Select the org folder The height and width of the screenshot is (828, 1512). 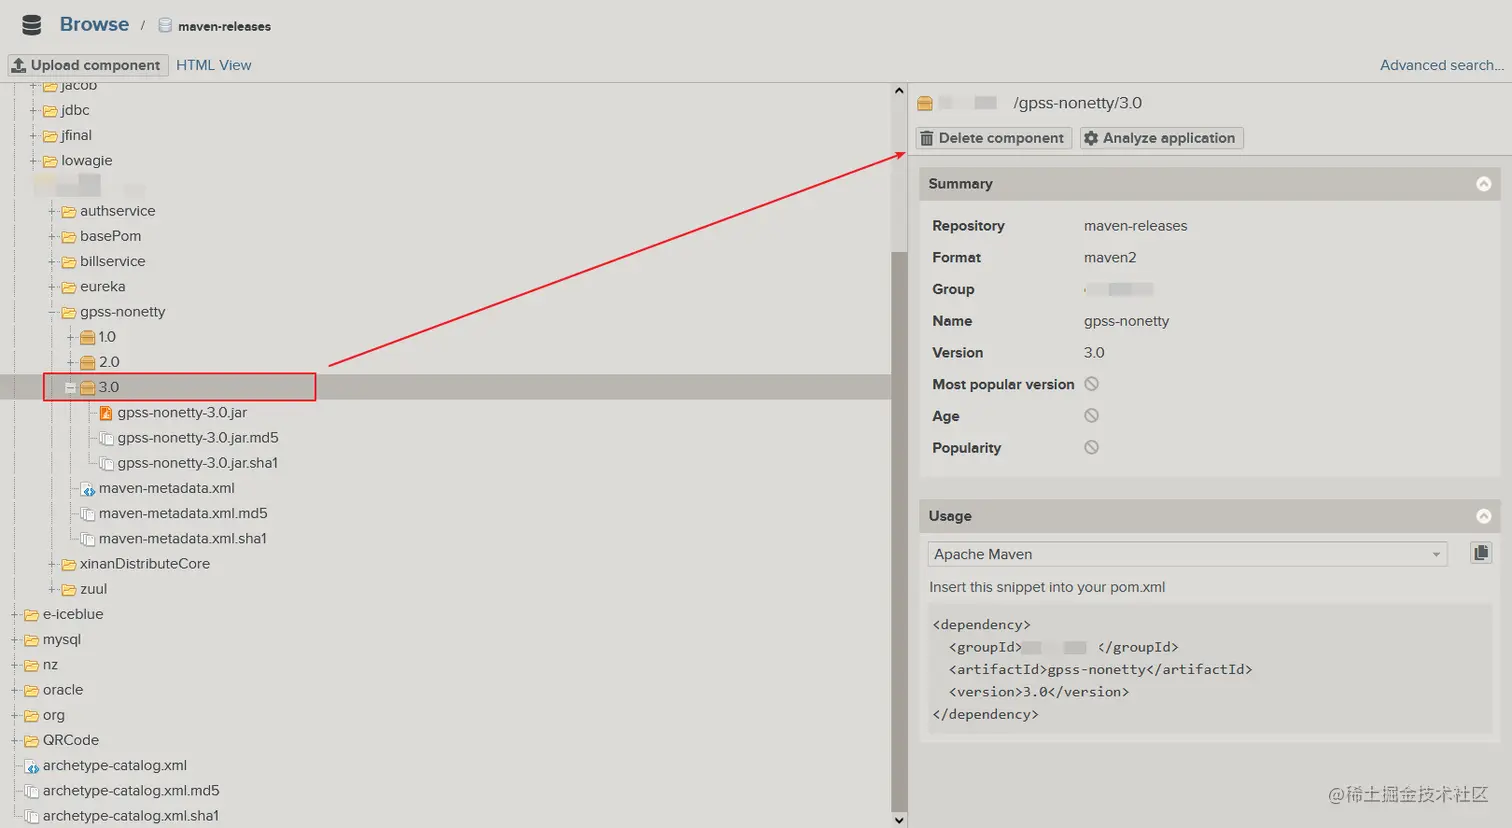pos(53,716)
